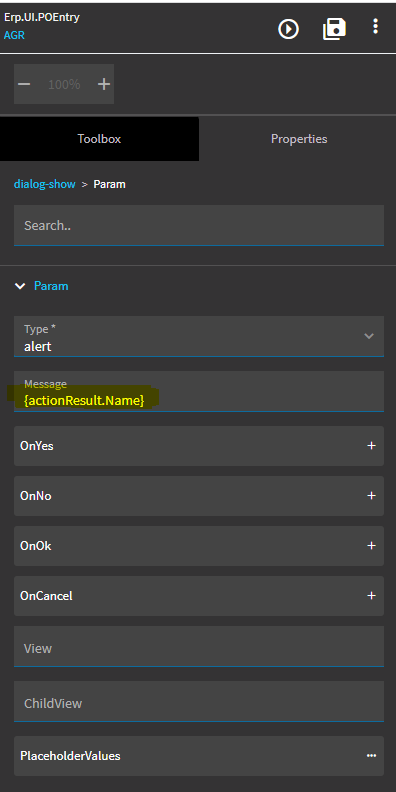Screen dimensions: 396x792
Task: Add an OnNo action with plus icon
Action: coord(371,496)
